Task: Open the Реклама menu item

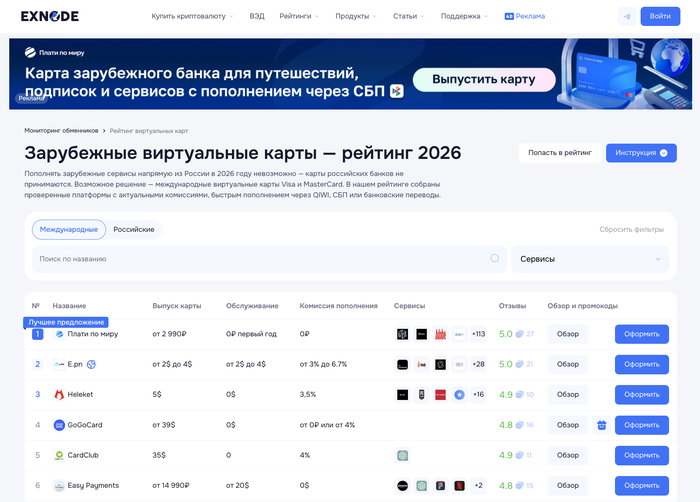Action: [525, 17]
